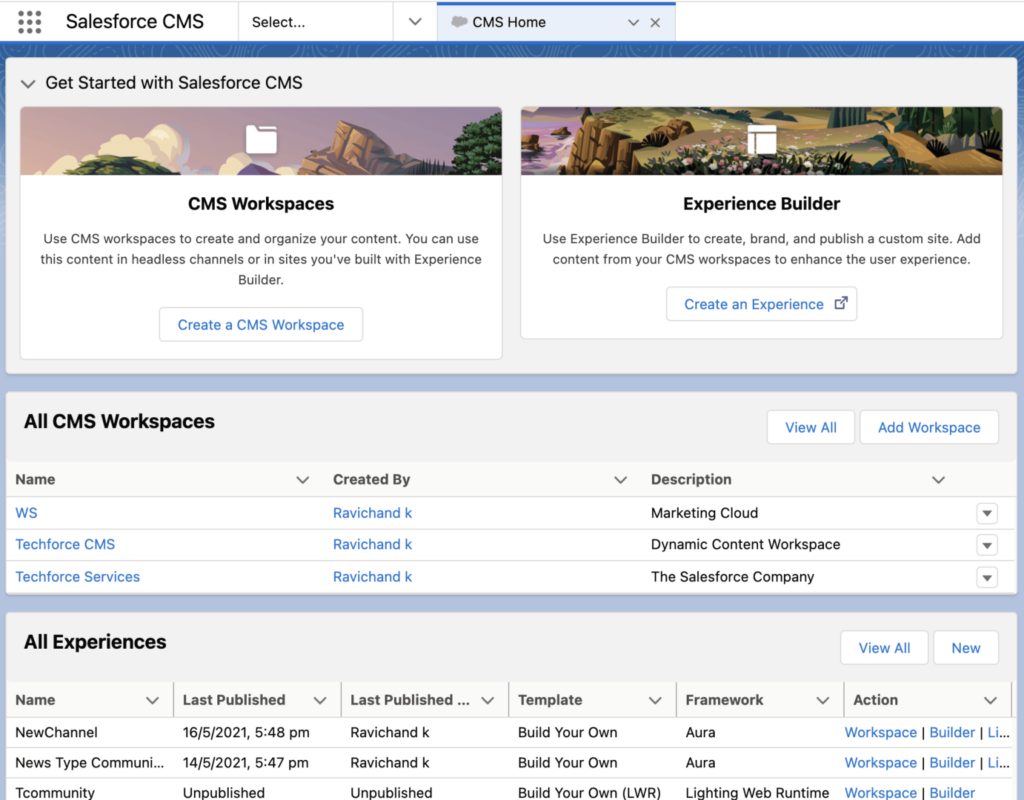Close the CMS Home tab
Image resolution: width=1024 pixels, height=800 pixels.
pyautogui.click(x=657, y=20)
